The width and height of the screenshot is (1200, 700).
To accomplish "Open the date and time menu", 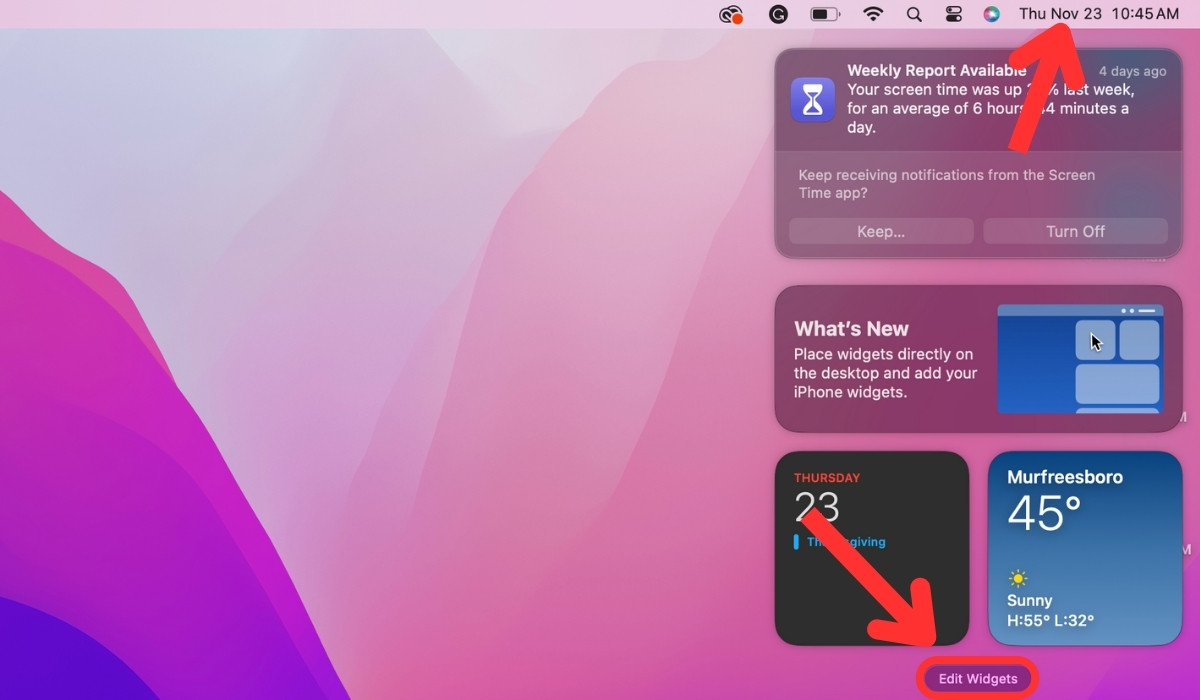I will (x=1100, y=14).
